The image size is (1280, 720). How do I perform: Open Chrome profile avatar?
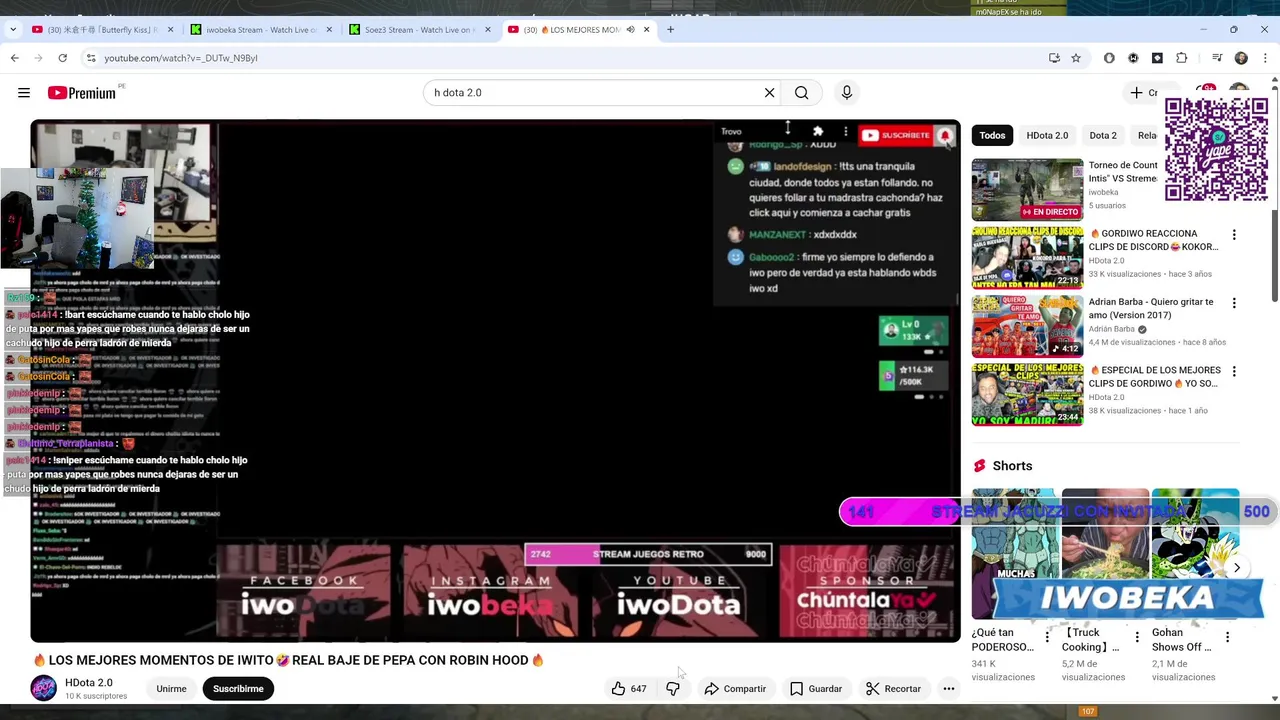pos(1241,58)
